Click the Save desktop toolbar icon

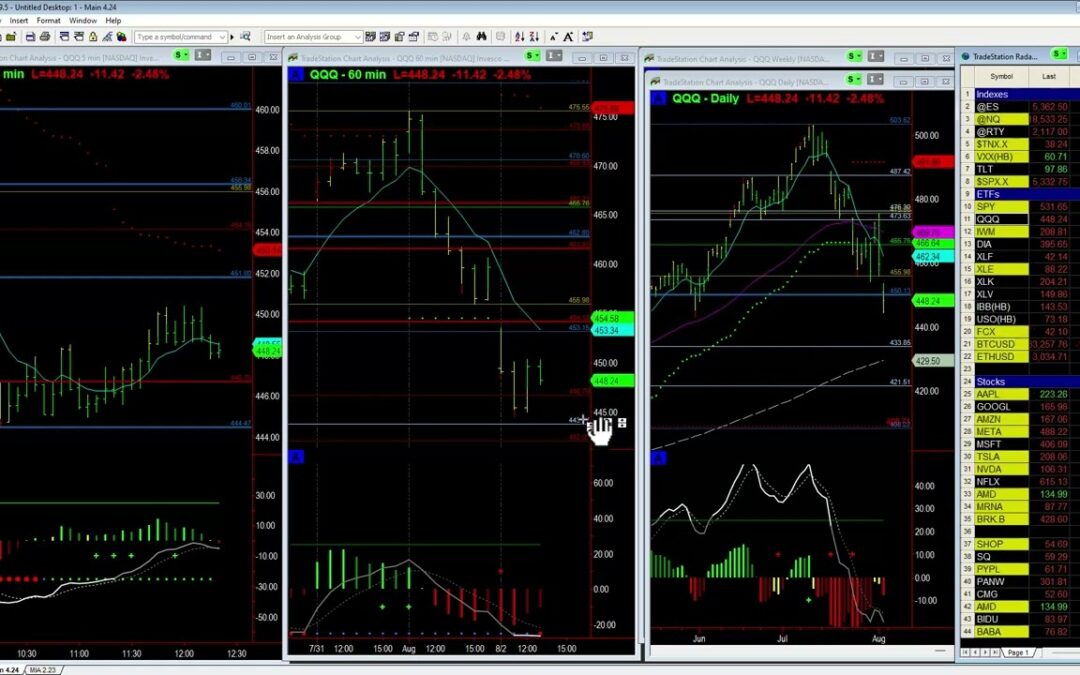30,37
